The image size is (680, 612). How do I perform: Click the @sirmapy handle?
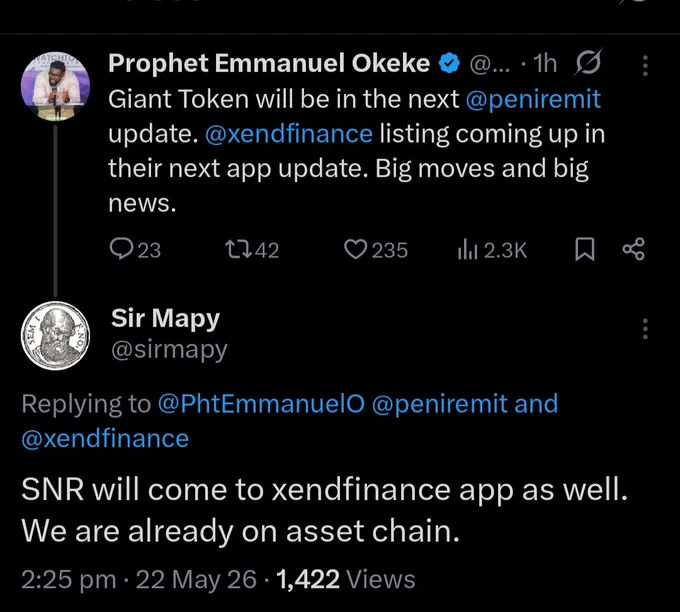(x=169, y=350)
